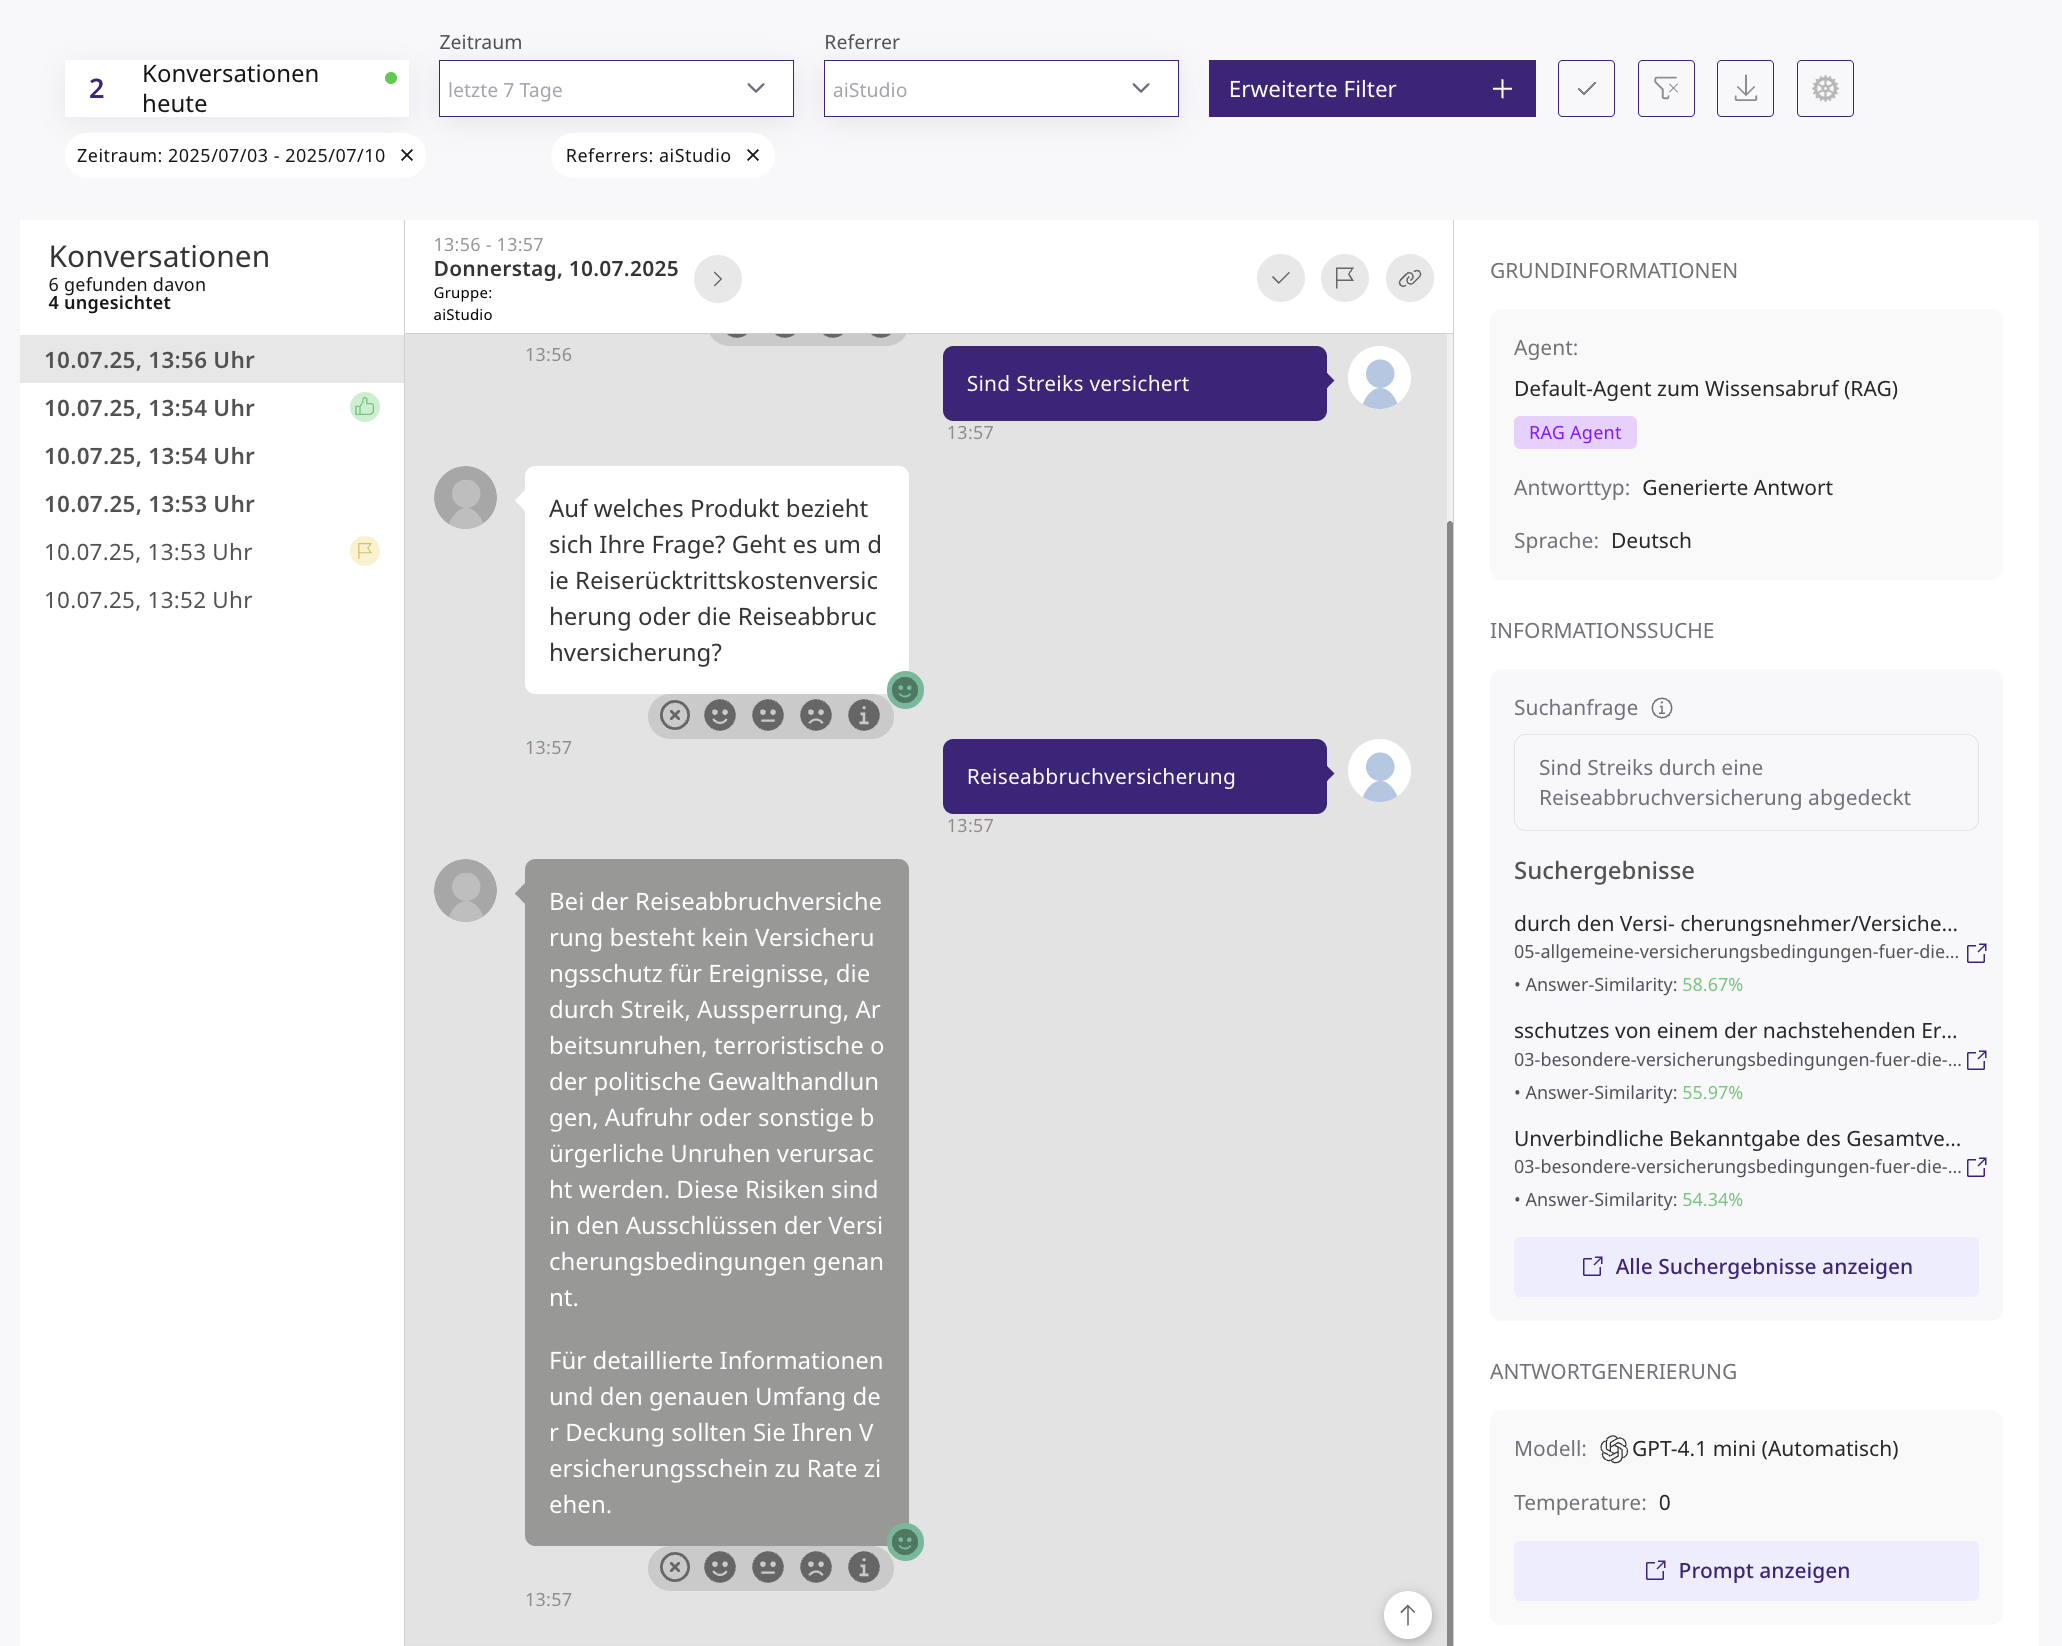Click thumbs-up badge on 13:54 conversation
This screenshot has width=2062, height=1646.
tap(365, 407)
